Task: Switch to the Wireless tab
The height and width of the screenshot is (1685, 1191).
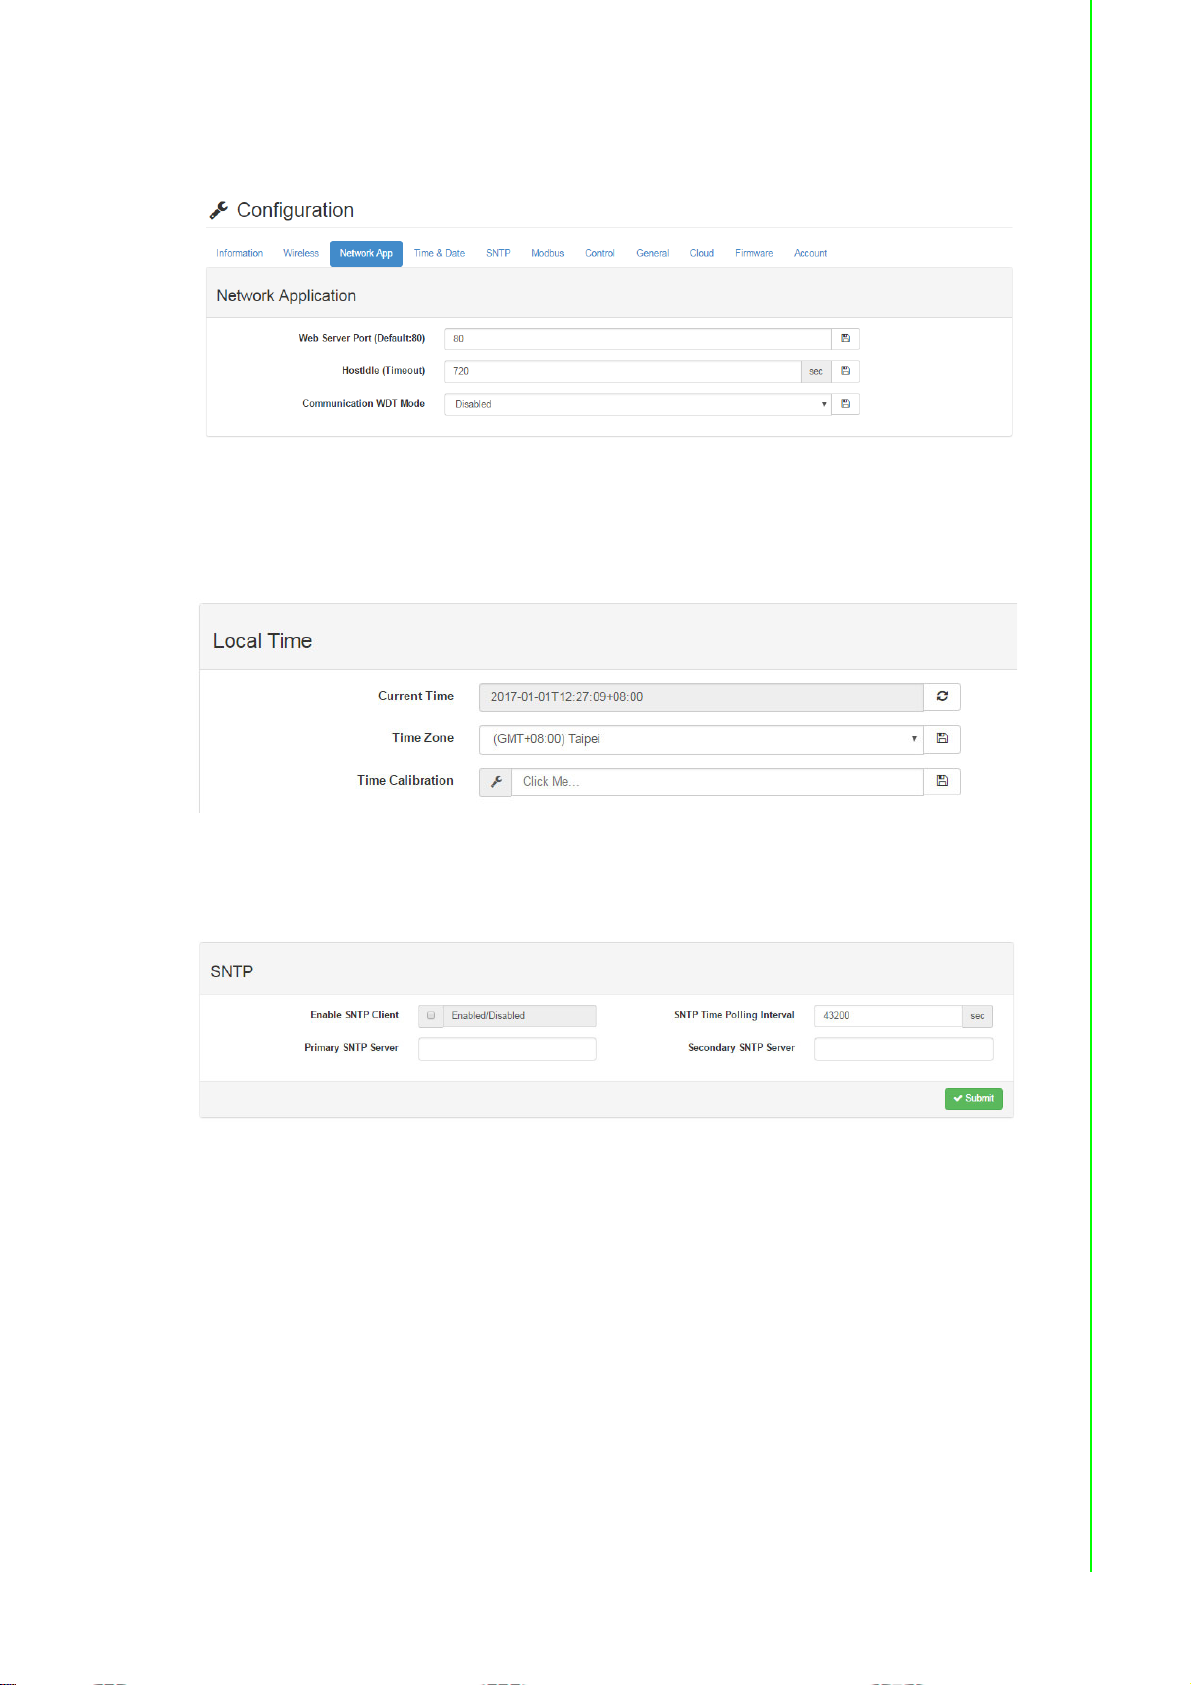Action: [301, 254]
